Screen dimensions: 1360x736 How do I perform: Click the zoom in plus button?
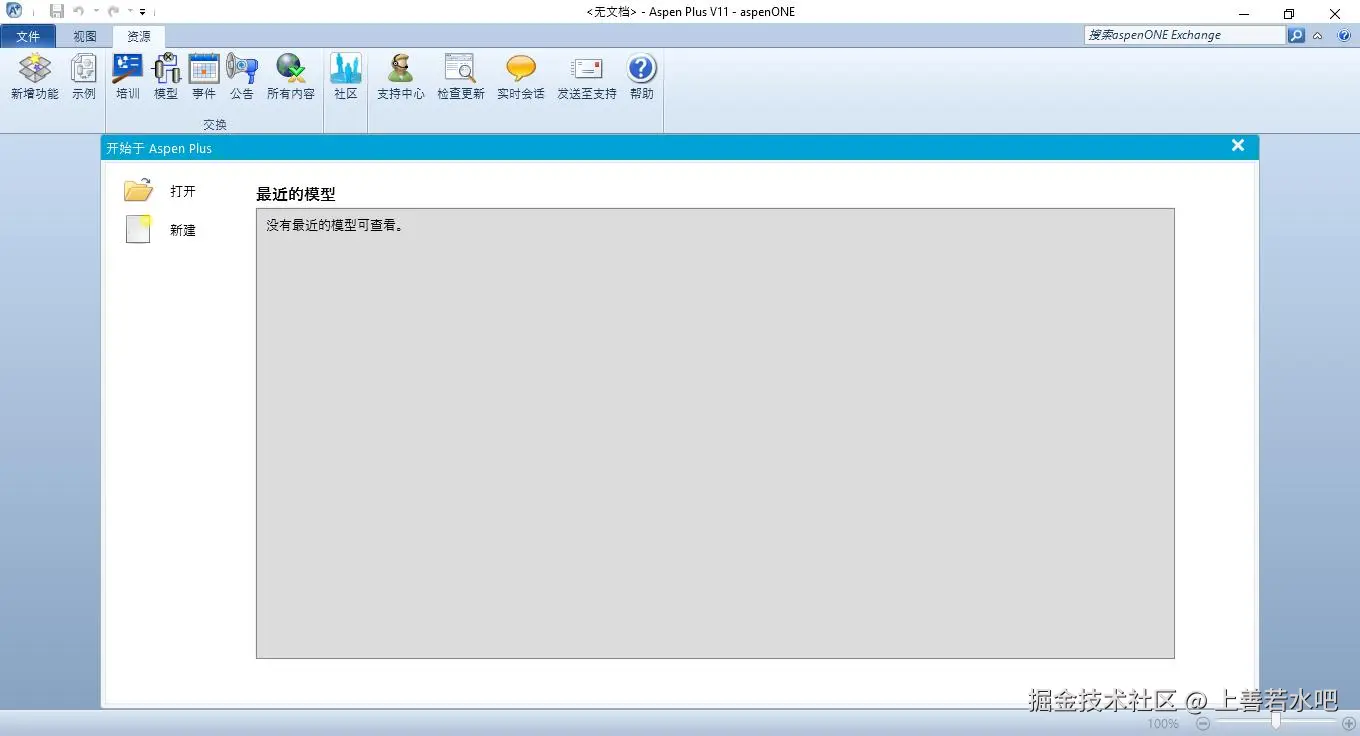point(1348,723)
